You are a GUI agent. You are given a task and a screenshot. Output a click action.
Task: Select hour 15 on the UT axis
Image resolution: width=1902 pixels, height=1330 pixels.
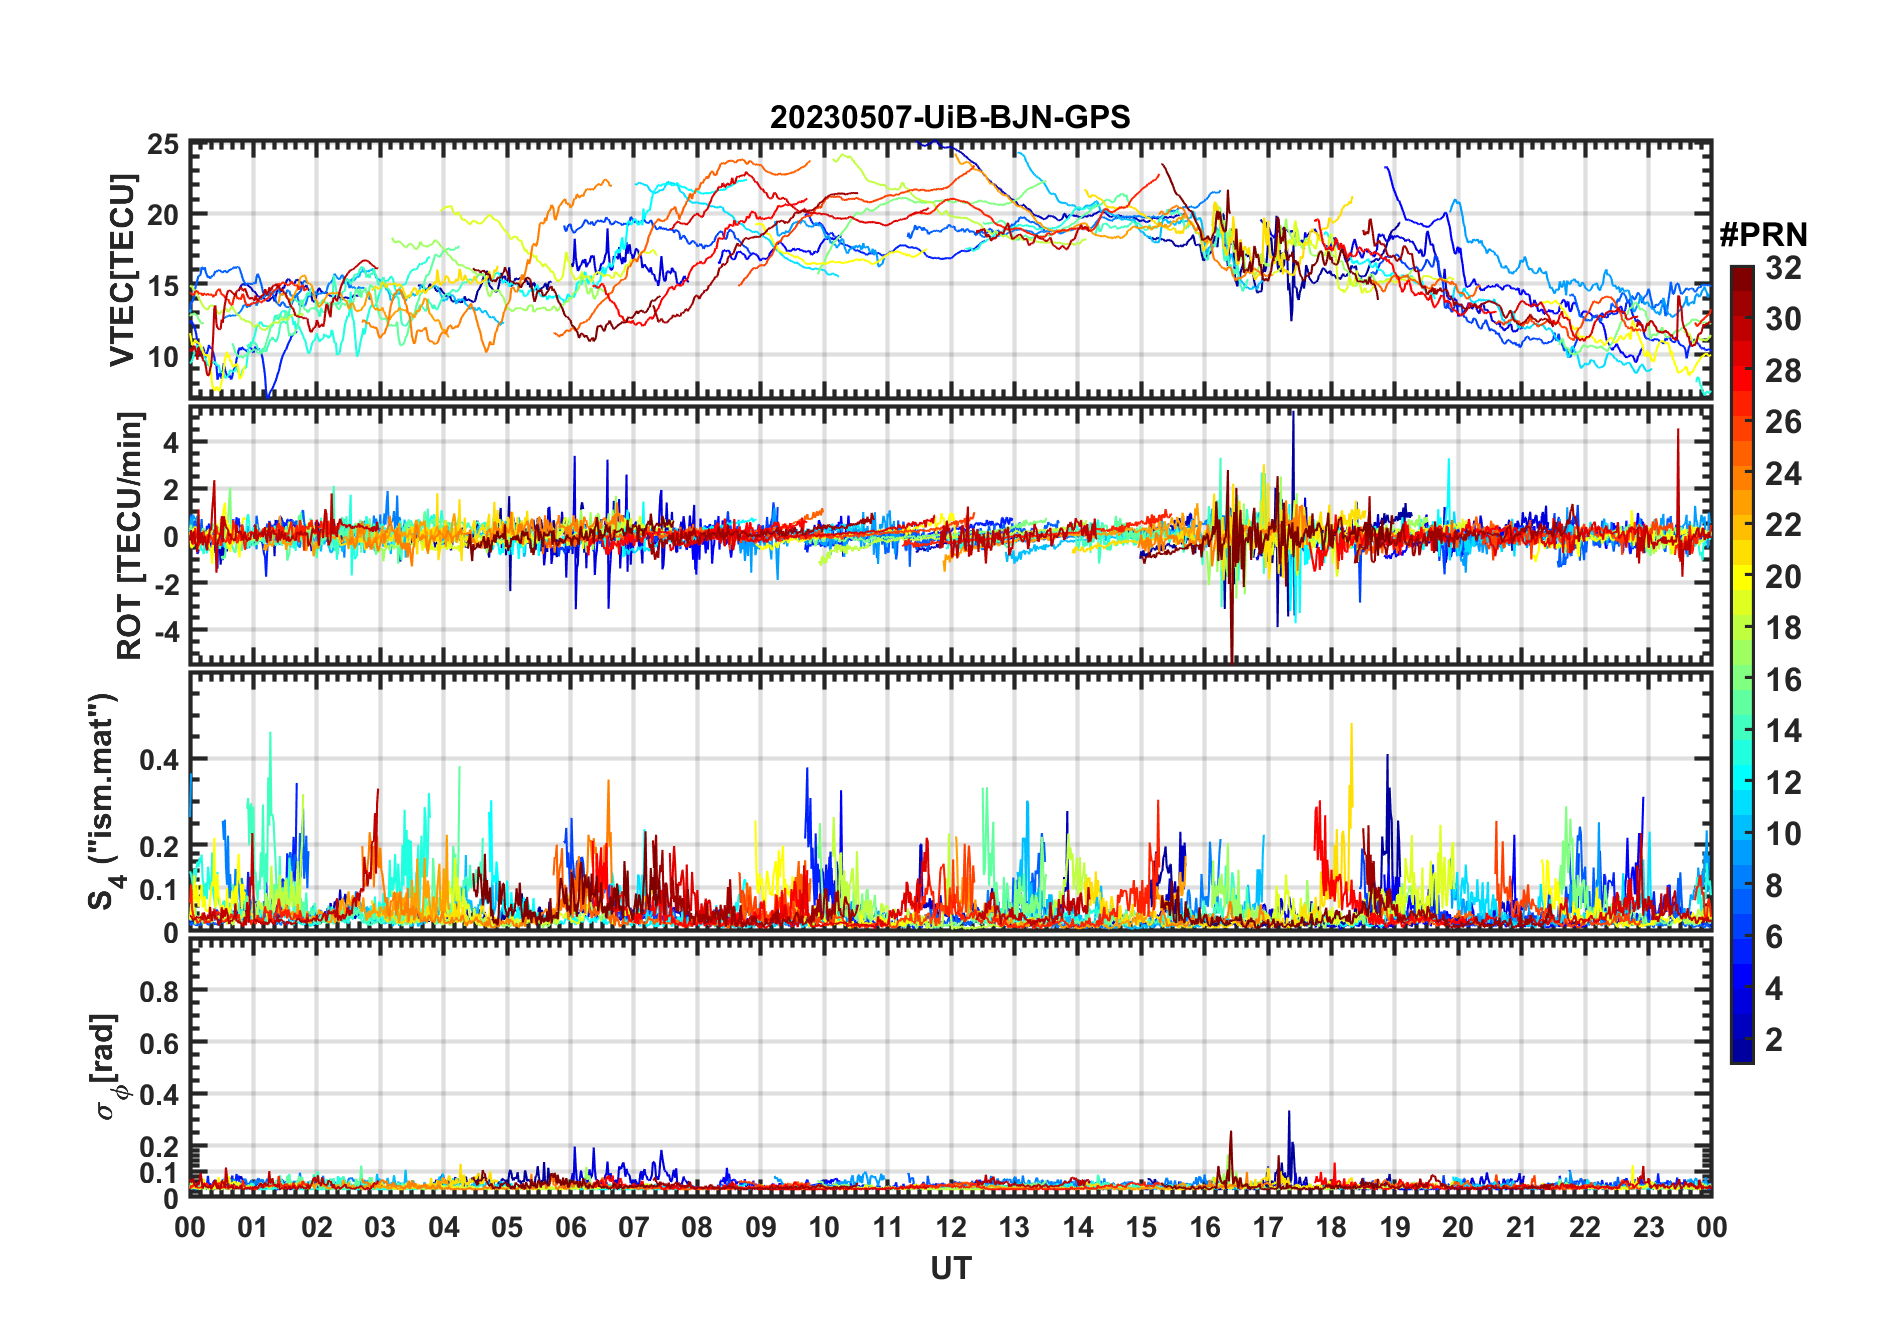pos(1141,1227)
